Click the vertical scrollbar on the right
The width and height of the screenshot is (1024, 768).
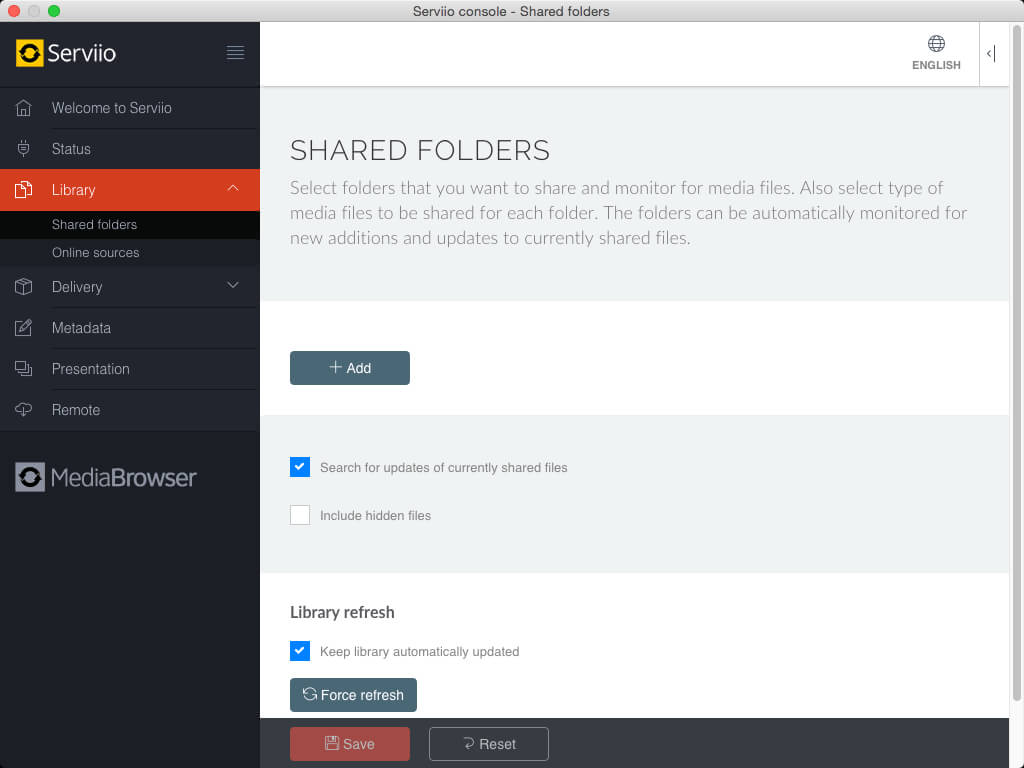(x=1017, y=370)
